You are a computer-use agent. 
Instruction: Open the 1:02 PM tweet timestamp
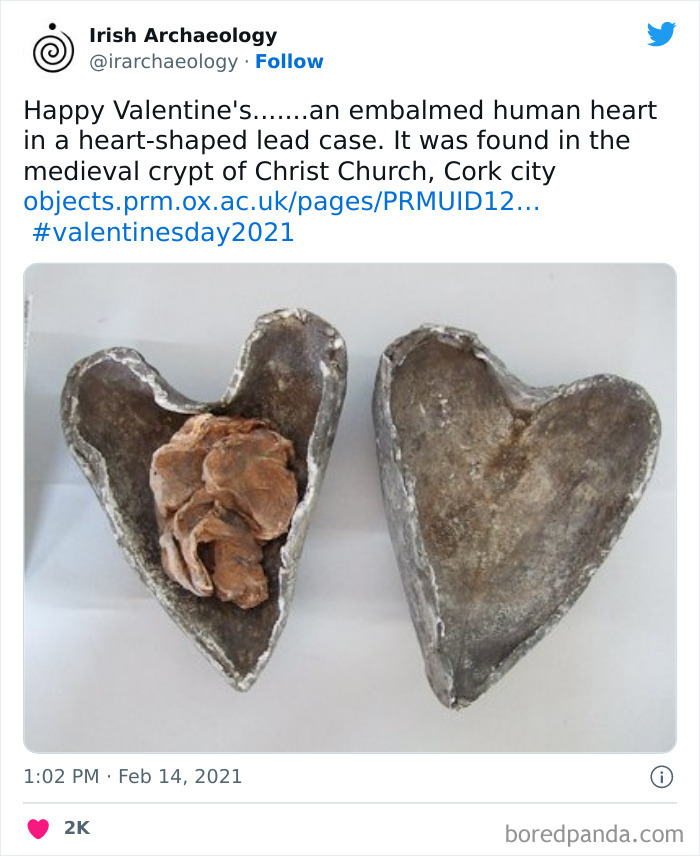(x=62, y=776)
